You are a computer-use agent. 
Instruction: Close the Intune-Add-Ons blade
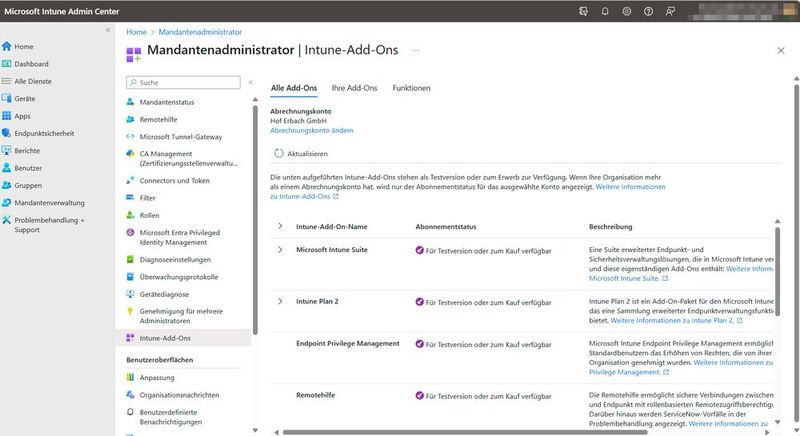coord(781,50)
